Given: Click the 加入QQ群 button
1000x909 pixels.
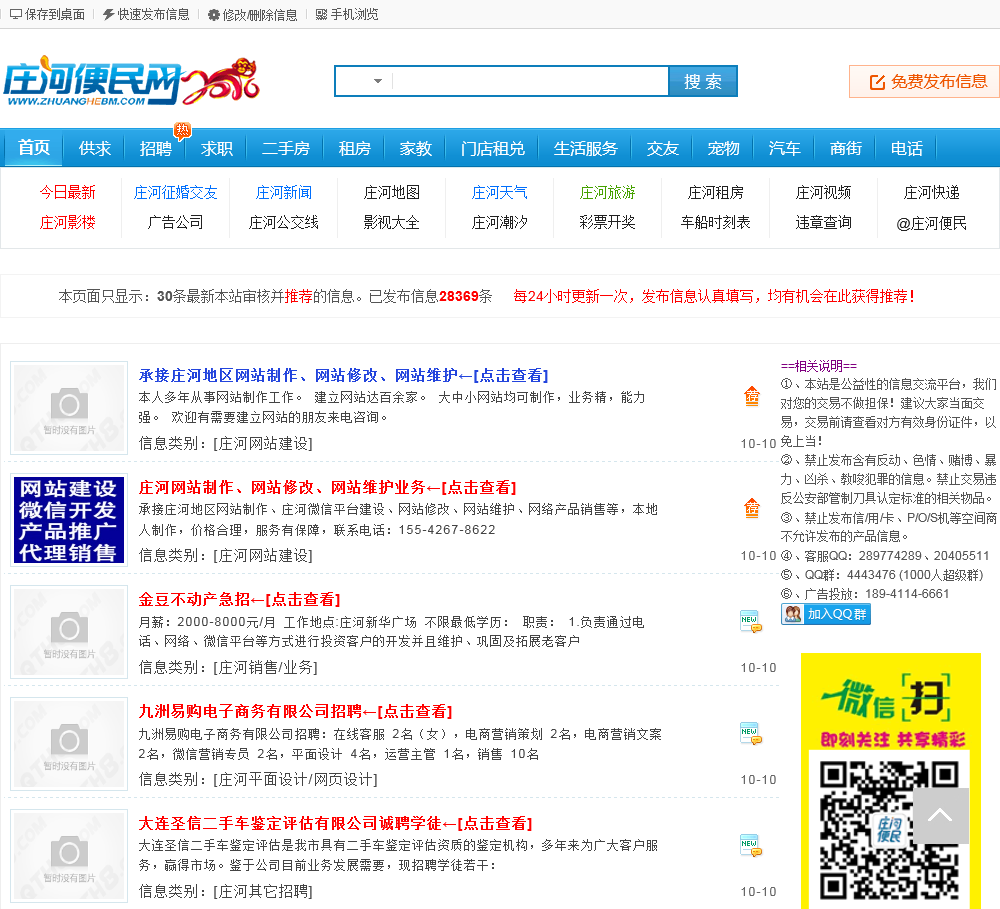Looking at the screenshot, I should [x=825, y=614].
